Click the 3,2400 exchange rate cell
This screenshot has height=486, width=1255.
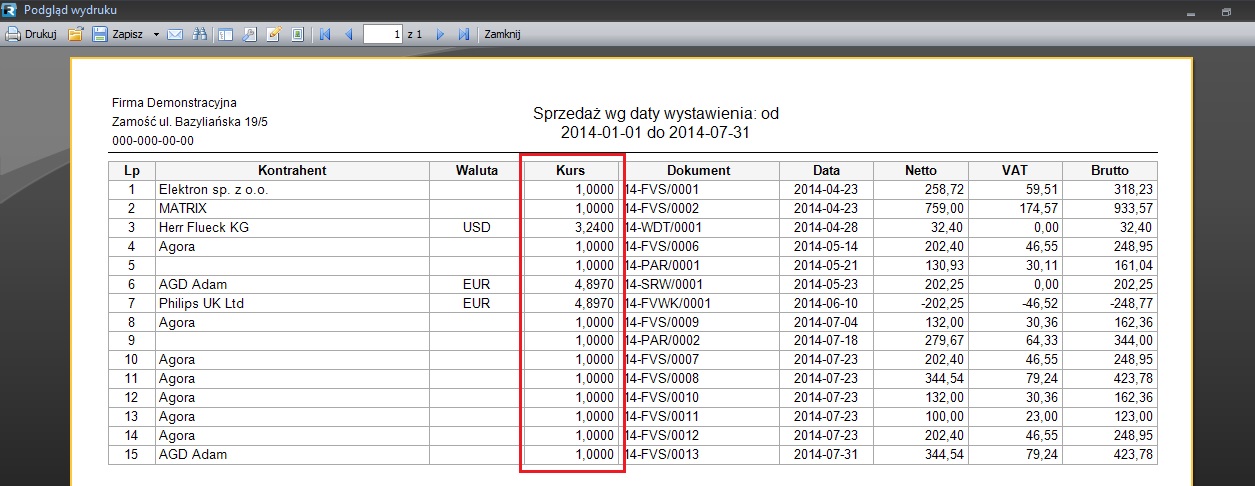point(571,227)
